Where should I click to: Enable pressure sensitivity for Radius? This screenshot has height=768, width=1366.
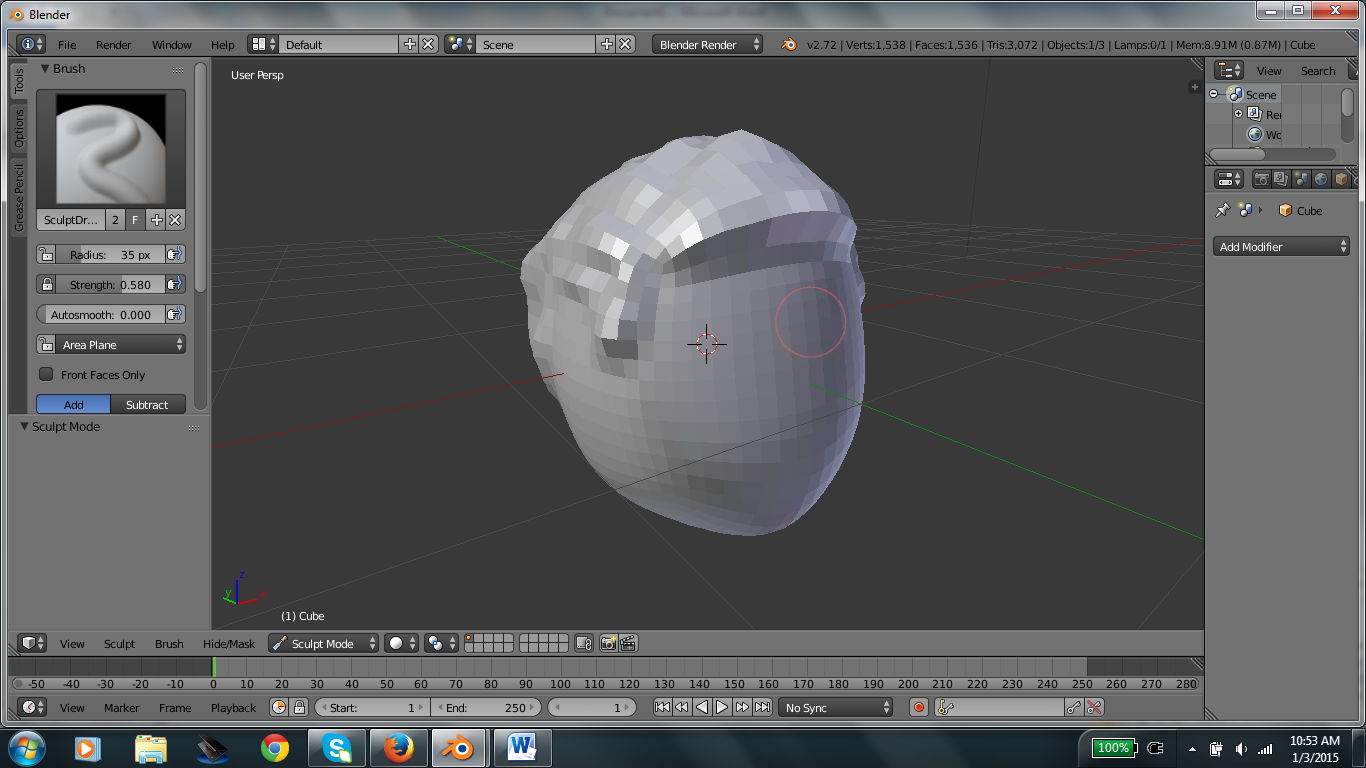pyautogui.click(x=174, y=255)
